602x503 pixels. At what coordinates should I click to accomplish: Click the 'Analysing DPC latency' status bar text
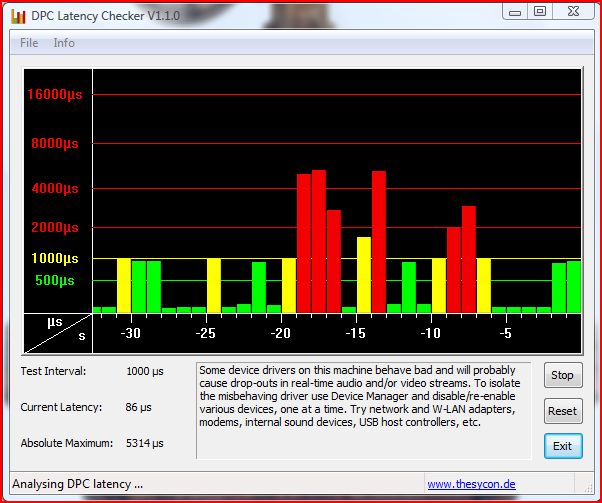click(78, 484)
